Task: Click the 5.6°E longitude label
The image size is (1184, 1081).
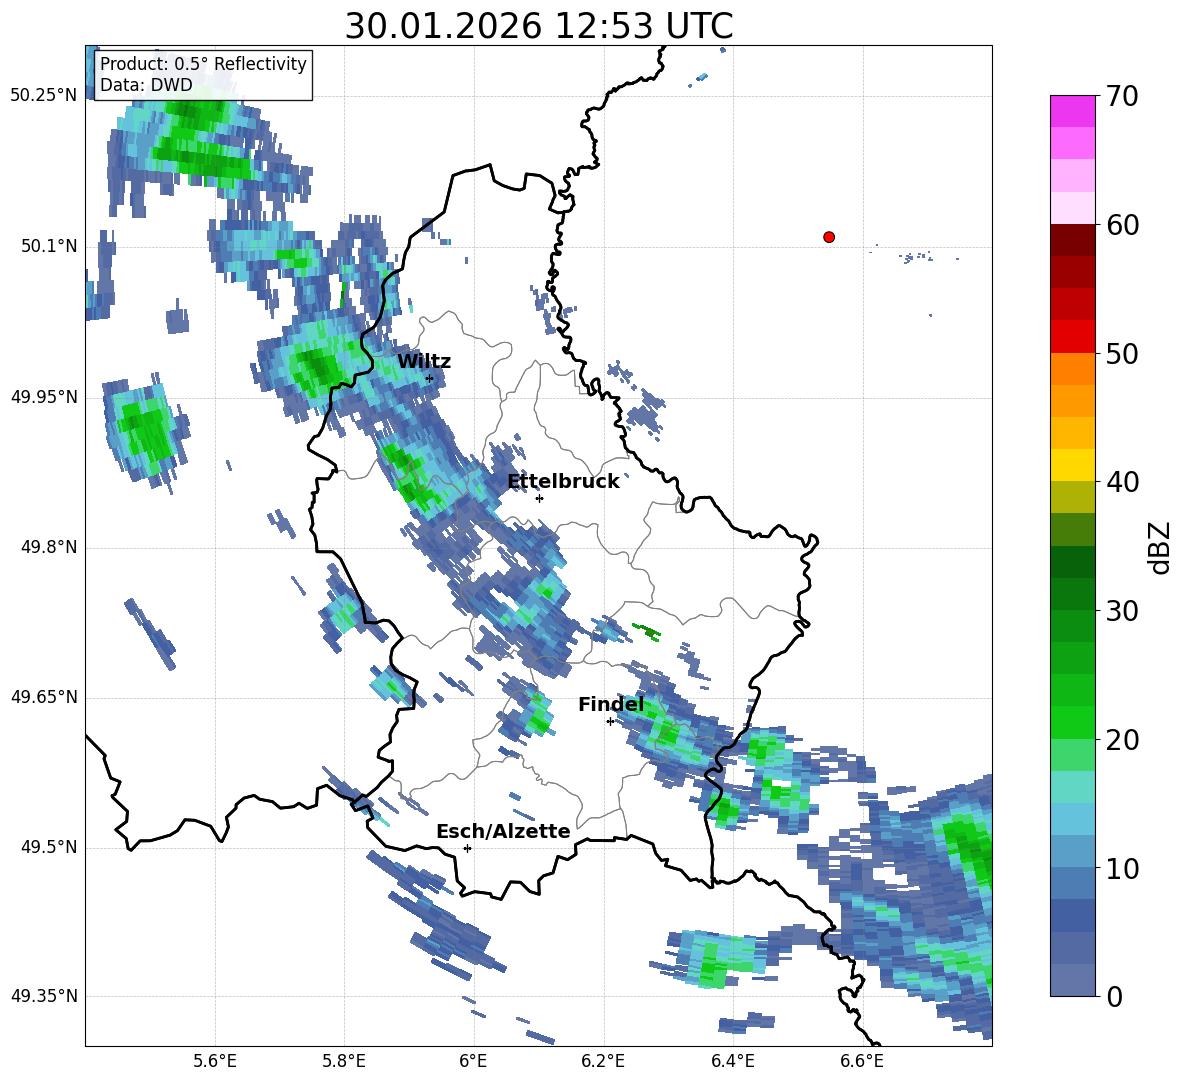Action: pos(215,1061)
